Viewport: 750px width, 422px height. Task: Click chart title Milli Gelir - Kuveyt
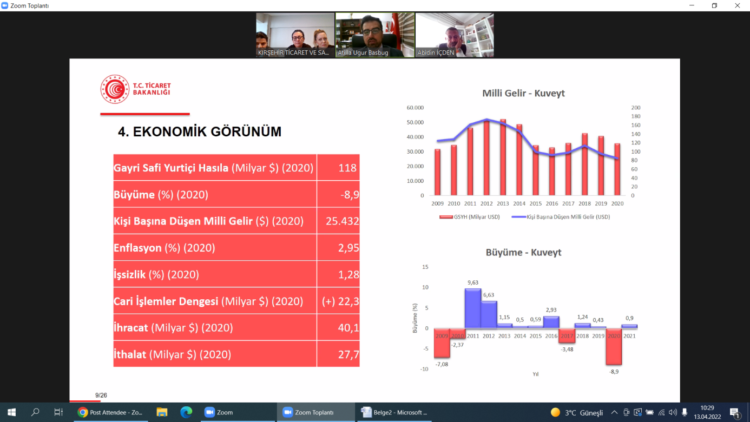click(x=523, y=93)
